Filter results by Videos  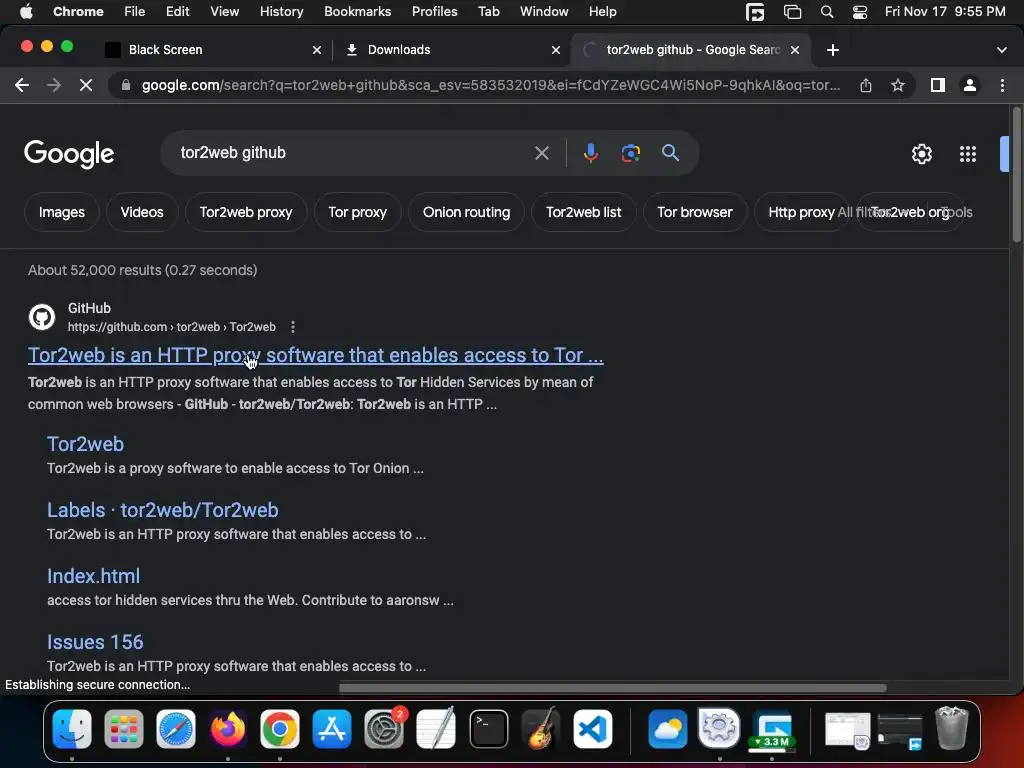click(142, 212)
